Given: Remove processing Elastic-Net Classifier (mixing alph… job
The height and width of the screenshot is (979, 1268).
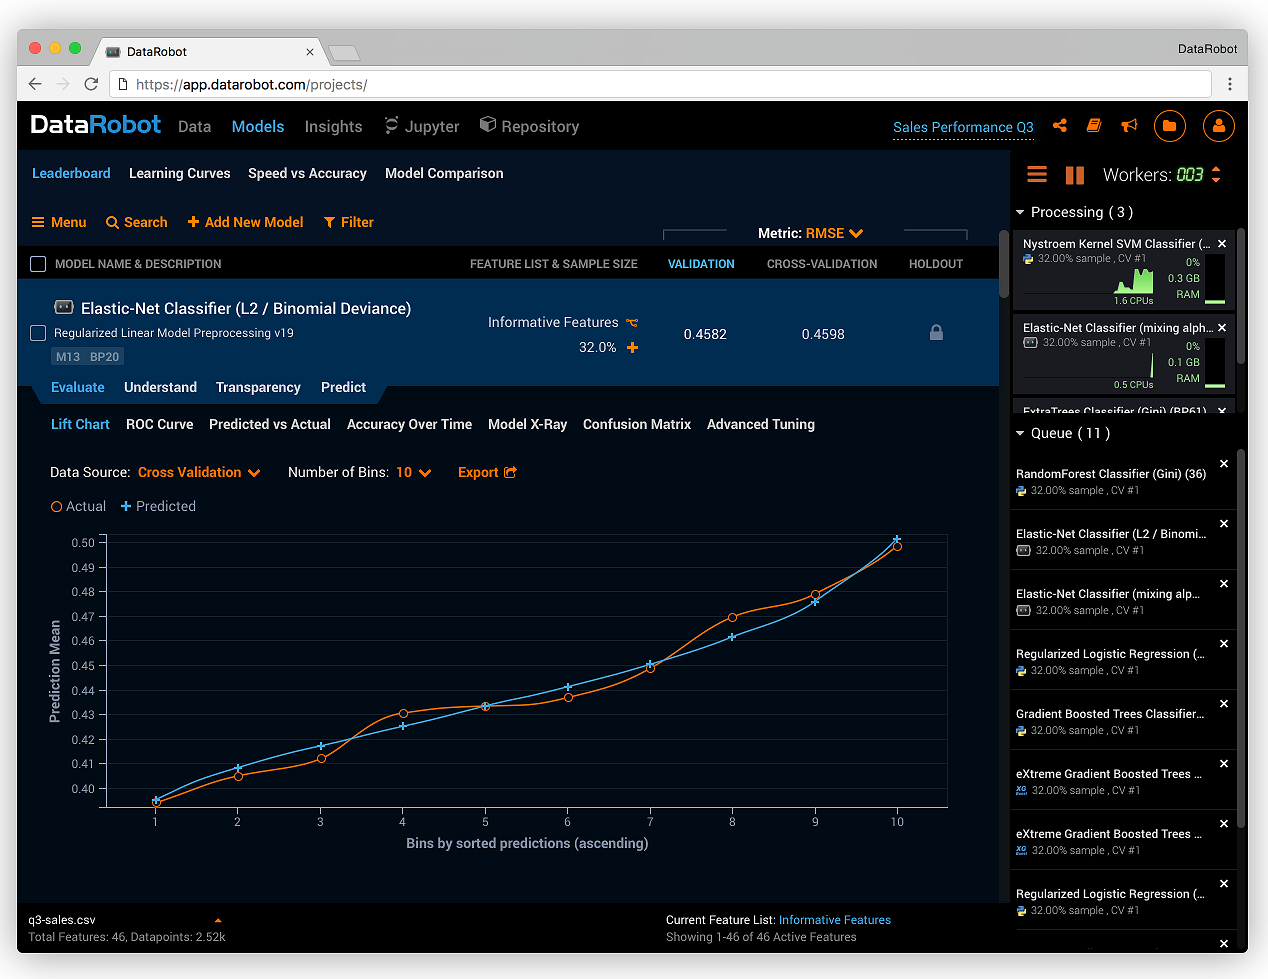Looking at the screenshot, I should 1222,327.
